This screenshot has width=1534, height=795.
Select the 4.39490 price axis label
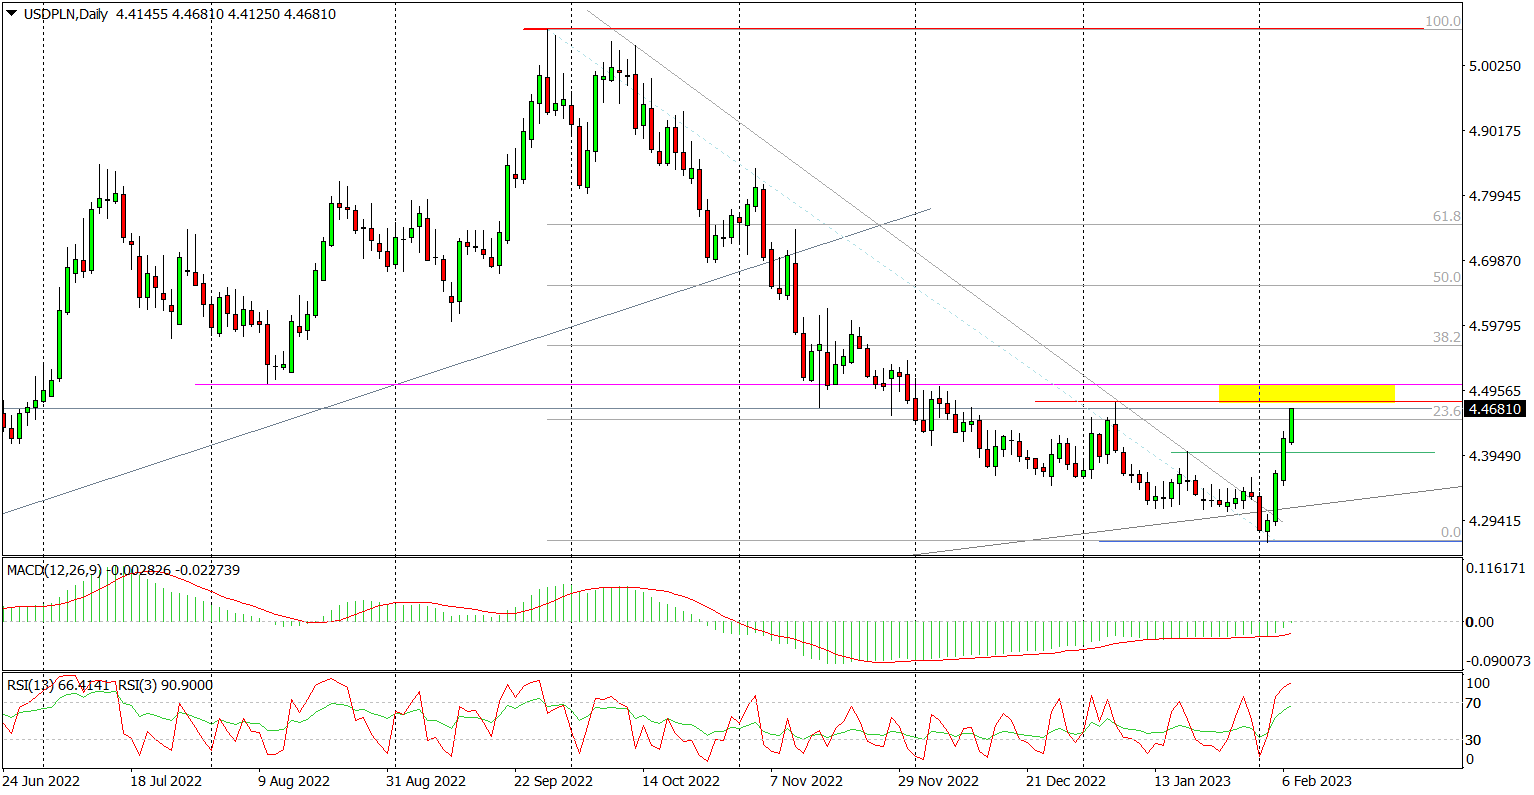tap(1495, 456)
